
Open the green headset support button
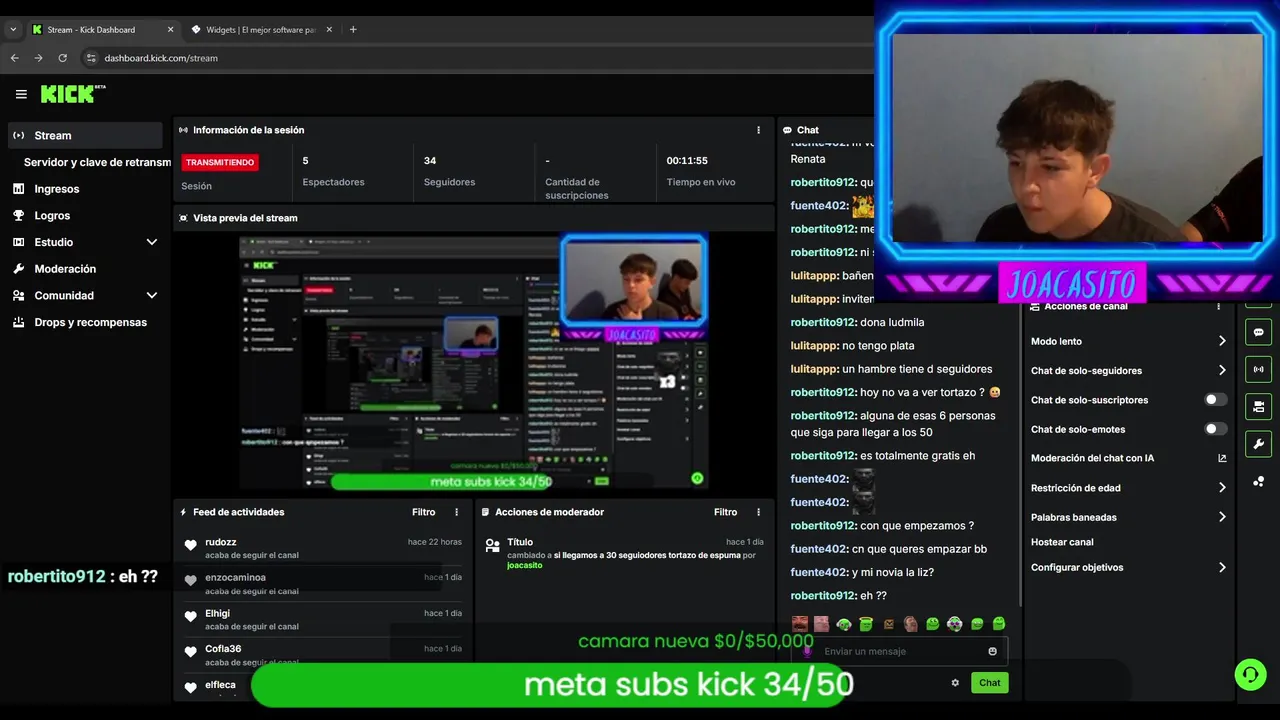point(1250,674)
